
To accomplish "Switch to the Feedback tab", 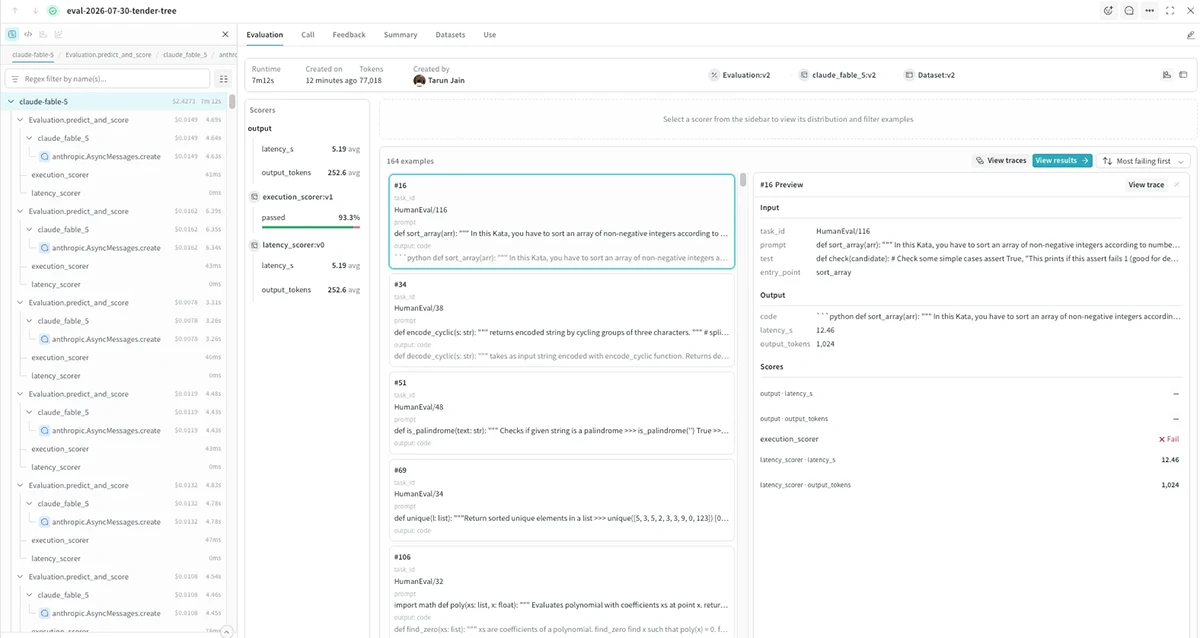I will pos(349,35).
